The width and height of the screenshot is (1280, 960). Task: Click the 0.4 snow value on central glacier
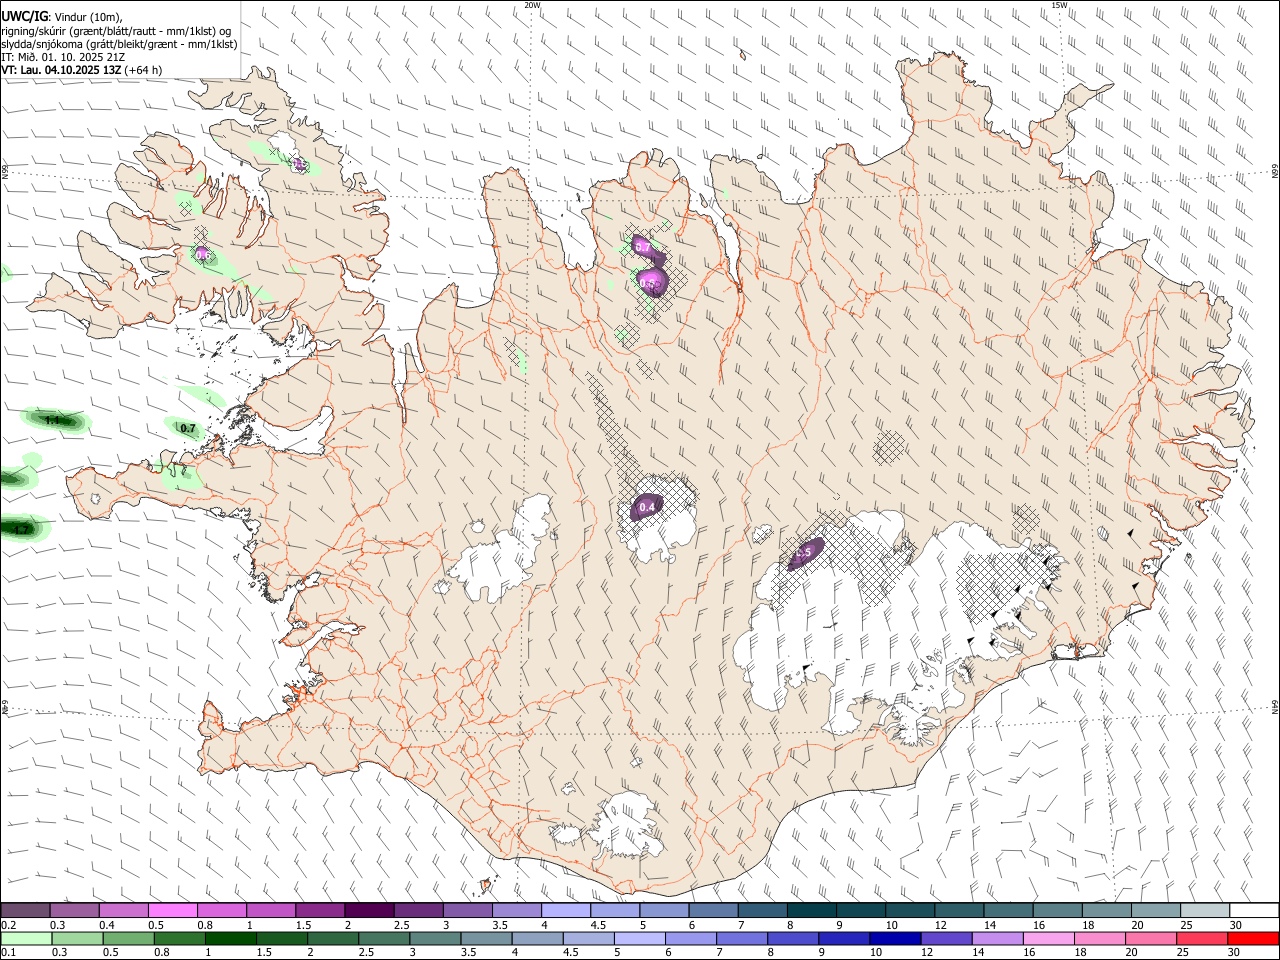click(x=647, y=507)
